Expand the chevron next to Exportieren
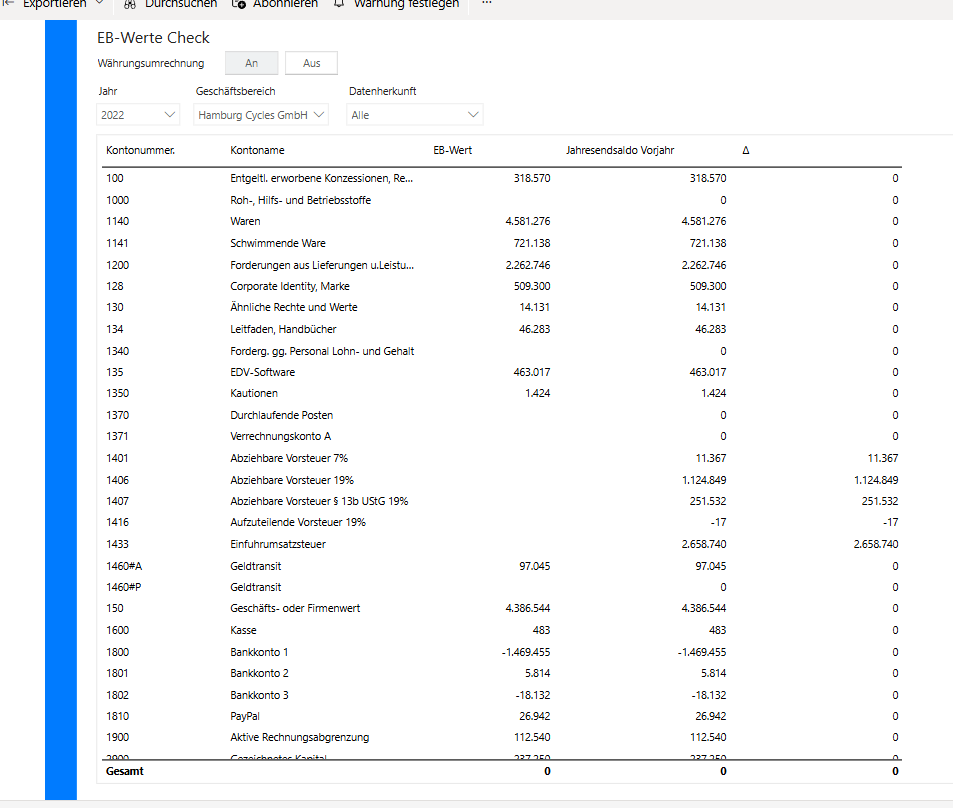 [100, 3]
